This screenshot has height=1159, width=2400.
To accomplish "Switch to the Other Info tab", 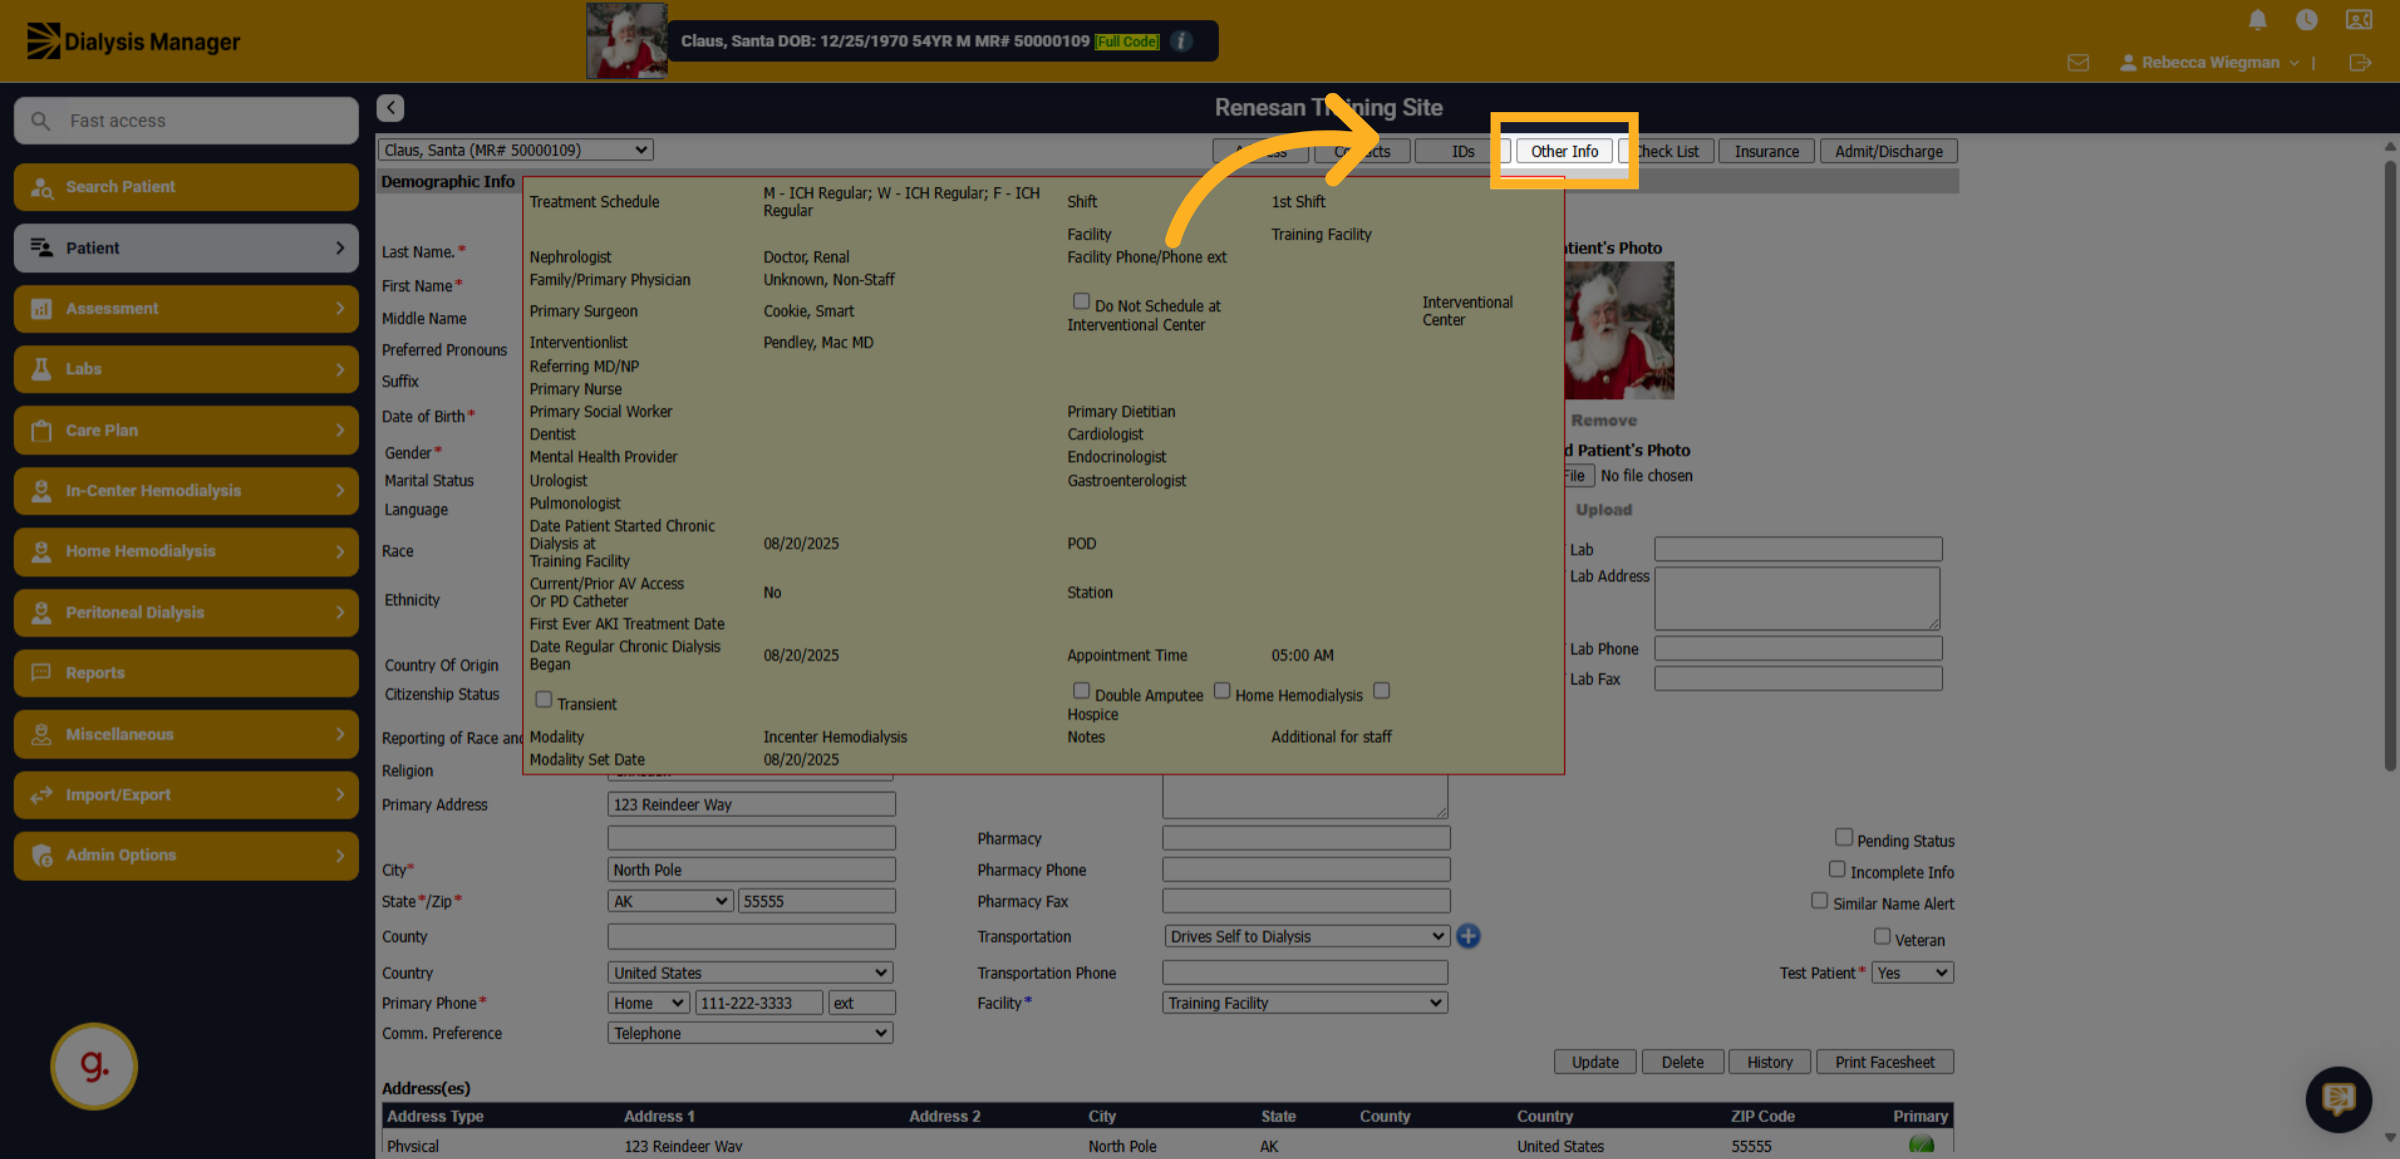I will pos(1564,151).
